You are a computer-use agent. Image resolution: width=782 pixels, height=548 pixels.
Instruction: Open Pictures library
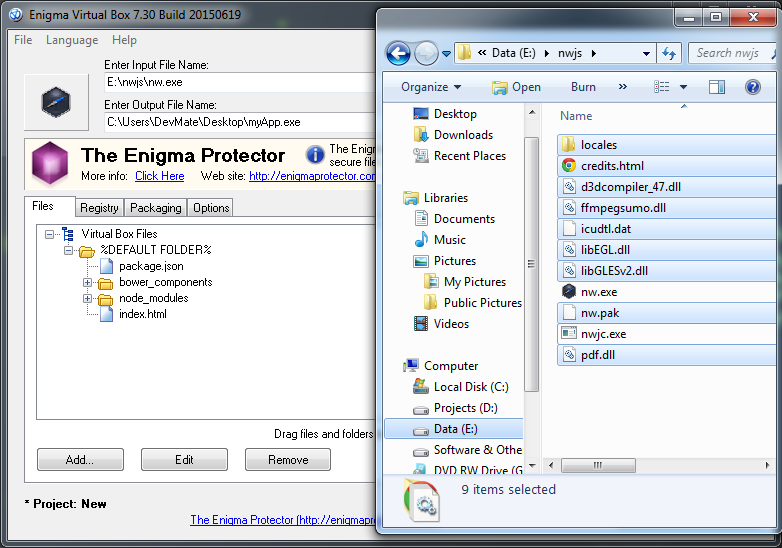[445, 260]
